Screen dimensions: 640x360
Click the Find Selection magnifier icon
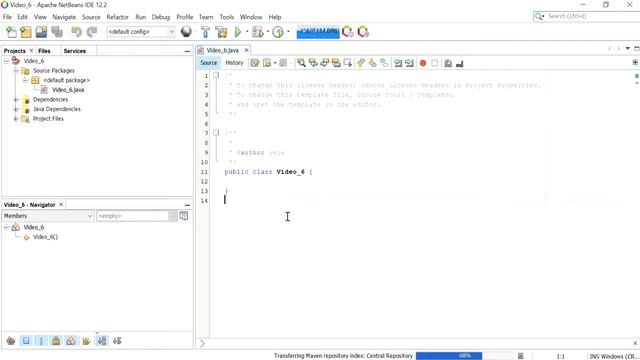301,63
